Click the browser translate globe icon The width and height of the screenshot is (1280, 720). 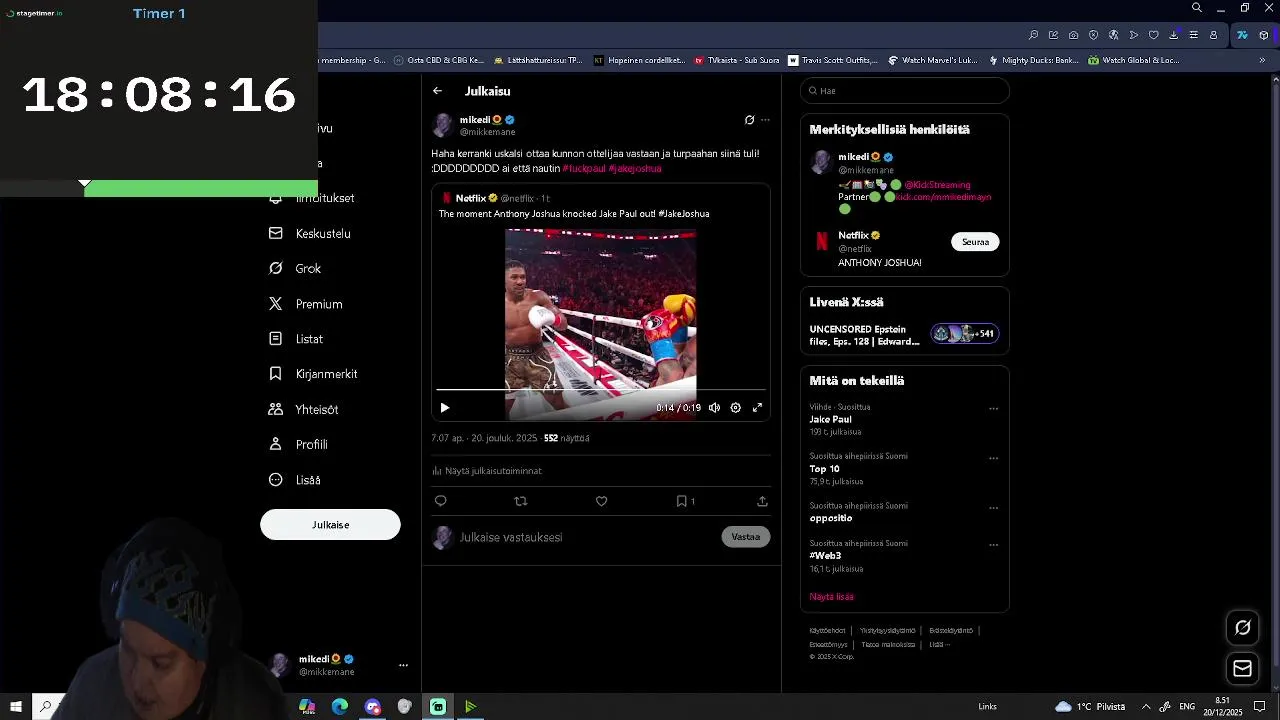coord(1113,35)
